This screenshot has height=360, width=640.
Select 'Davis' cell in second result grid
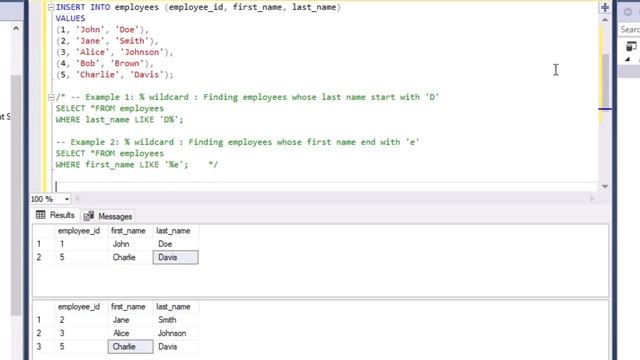pos(176,347)
